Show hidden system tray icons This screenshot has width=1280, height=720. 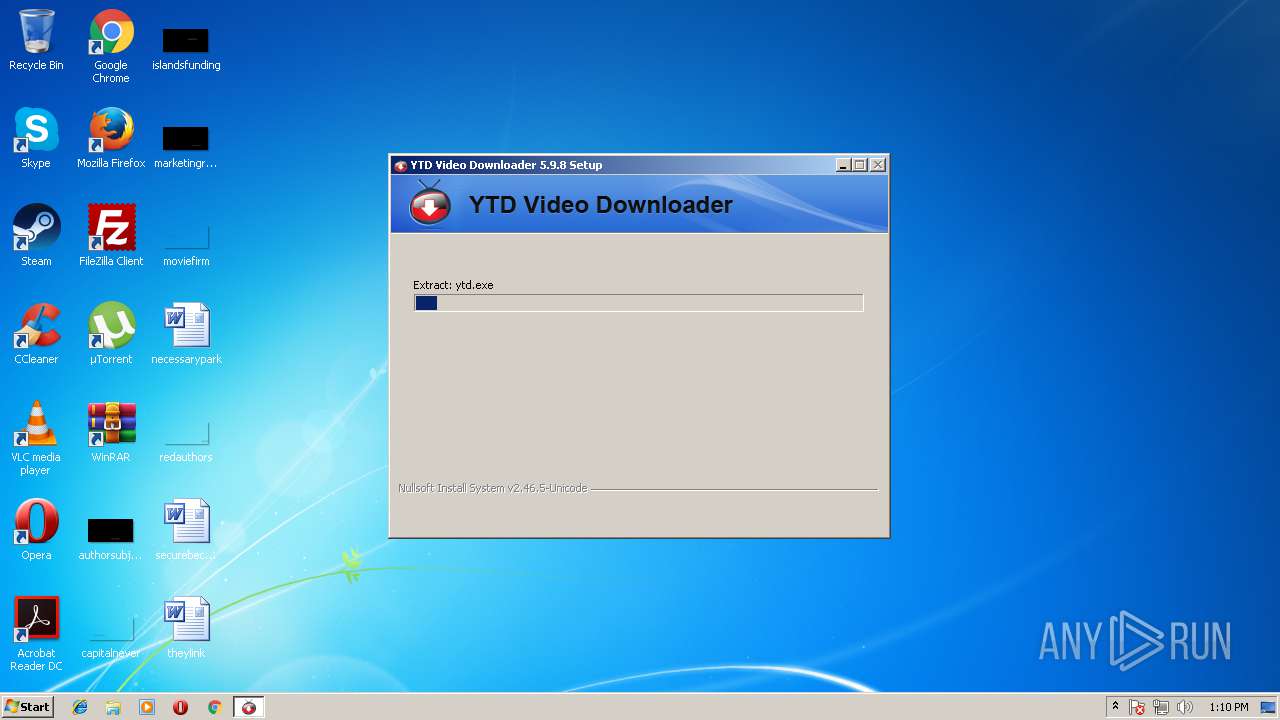[x=1115, y=707]
